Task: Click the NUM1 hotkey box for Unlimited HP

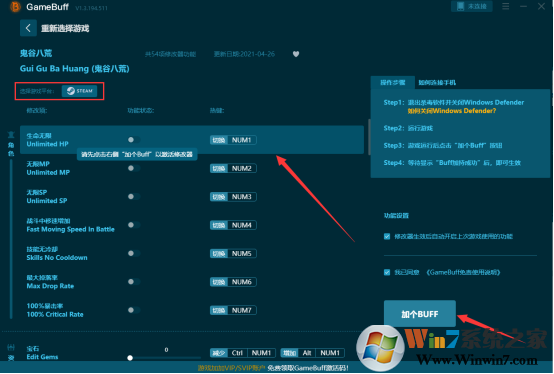Action: (x=233, y=140)
